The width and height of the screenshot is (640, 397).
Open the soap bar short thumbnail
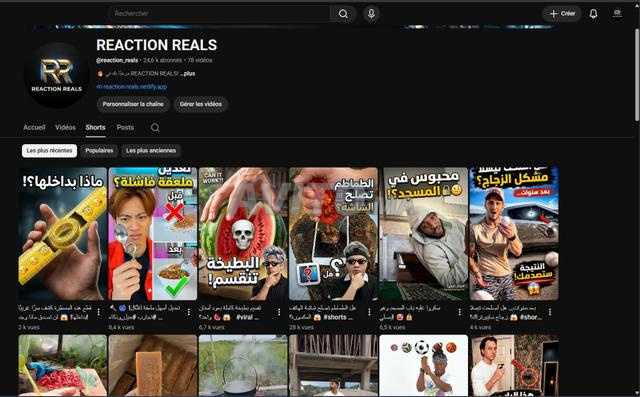click(153, 365)
